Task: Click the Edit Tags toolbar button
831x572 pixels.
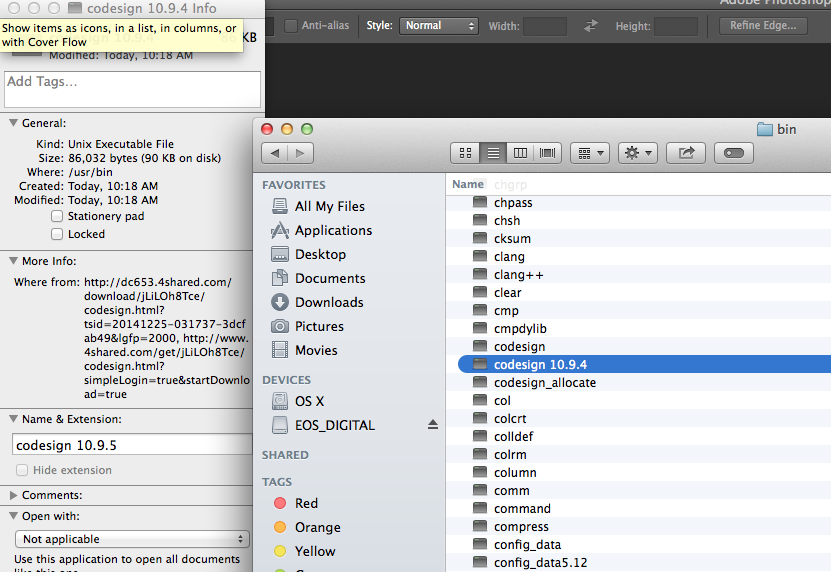Action: tap(733, 153)
